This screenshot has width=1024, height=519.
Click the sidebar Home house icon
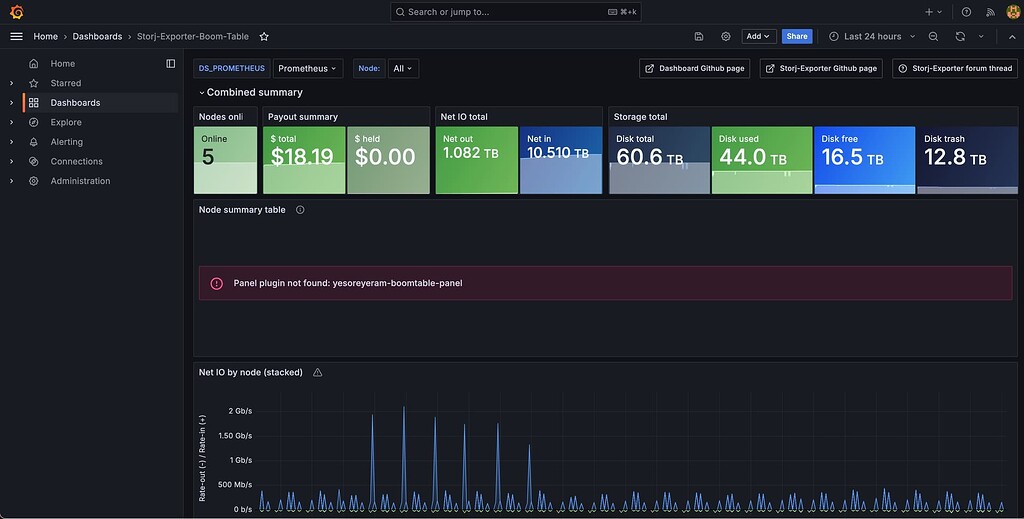click(34, 63)
